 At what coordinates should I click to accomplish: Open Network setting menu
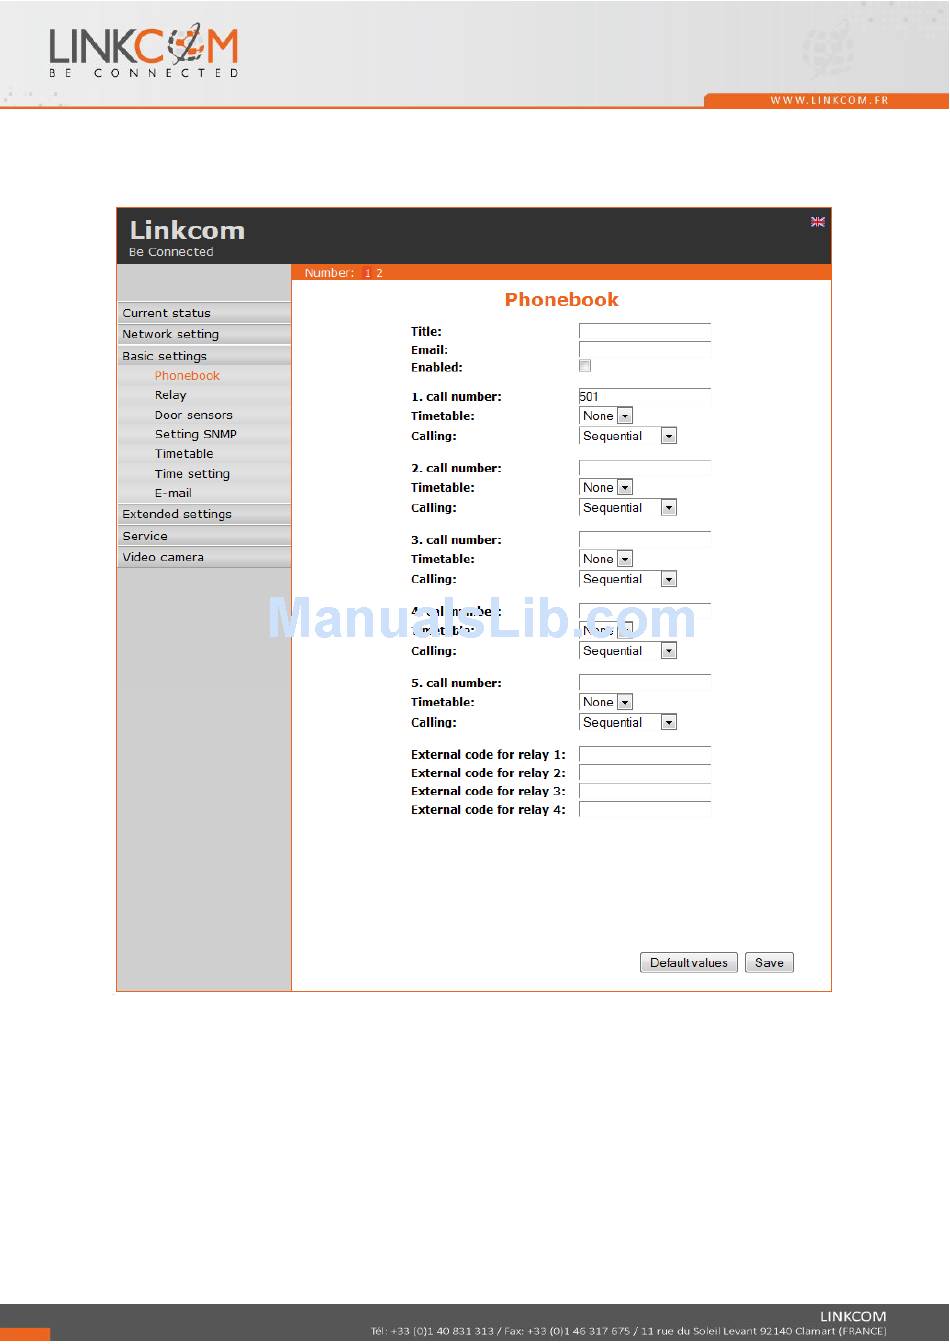coord(204,334)
